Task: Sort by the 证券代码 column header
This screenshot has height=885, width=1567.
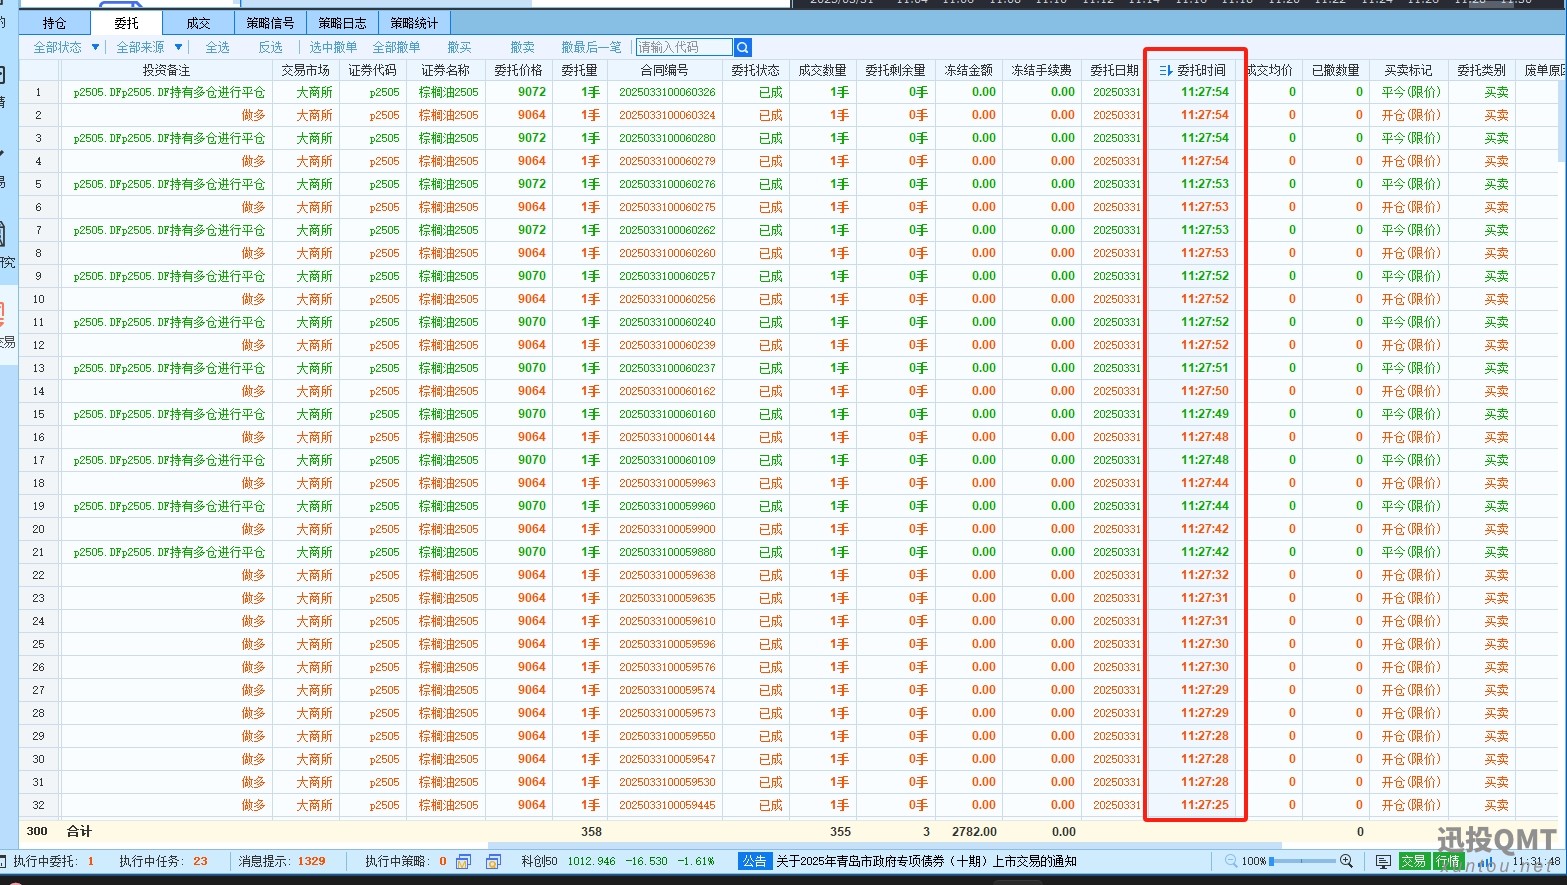Action: click(372, 70)
